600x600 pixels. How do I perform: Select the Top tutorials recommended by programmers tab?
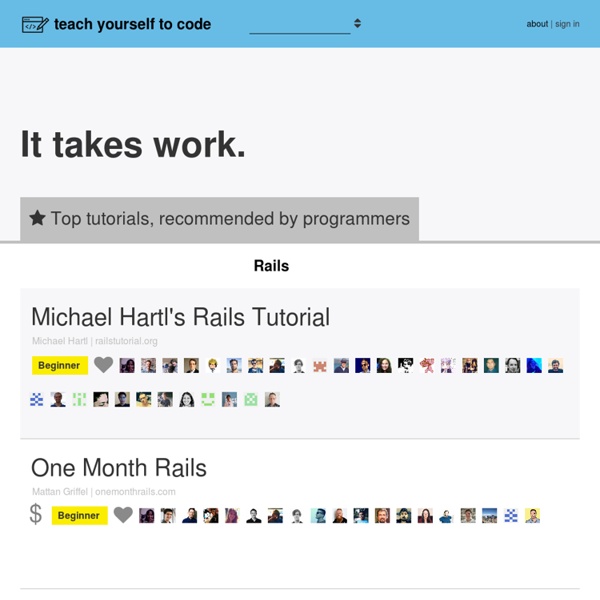(x=219, y=219)
